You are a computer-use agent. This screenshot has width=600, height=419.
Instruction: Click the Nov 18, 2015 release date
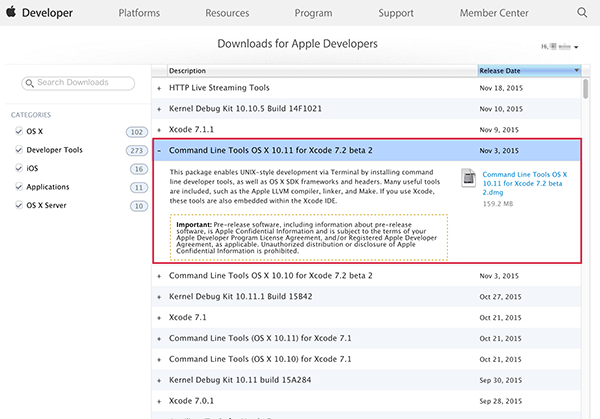pyautogui.click(x=501, y=88)
